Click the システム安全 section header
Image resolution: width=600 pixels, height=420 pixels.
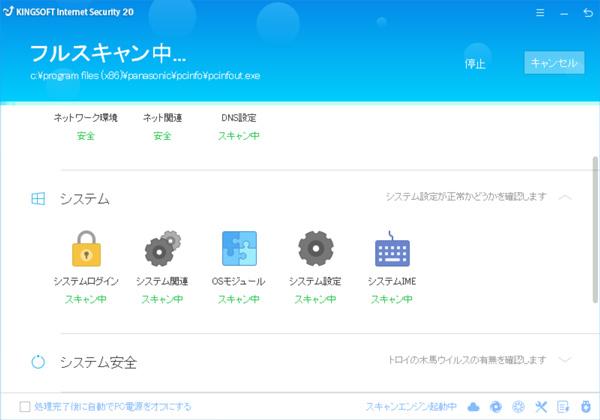click(98, 361)
